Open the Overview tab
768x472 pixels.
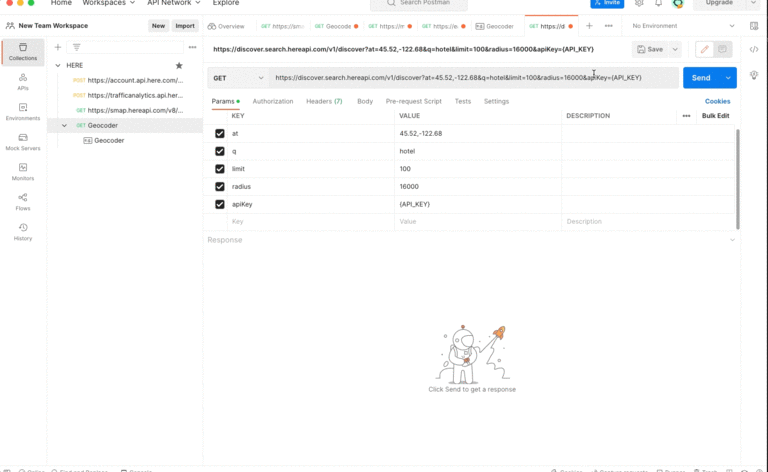coord(226,26)
